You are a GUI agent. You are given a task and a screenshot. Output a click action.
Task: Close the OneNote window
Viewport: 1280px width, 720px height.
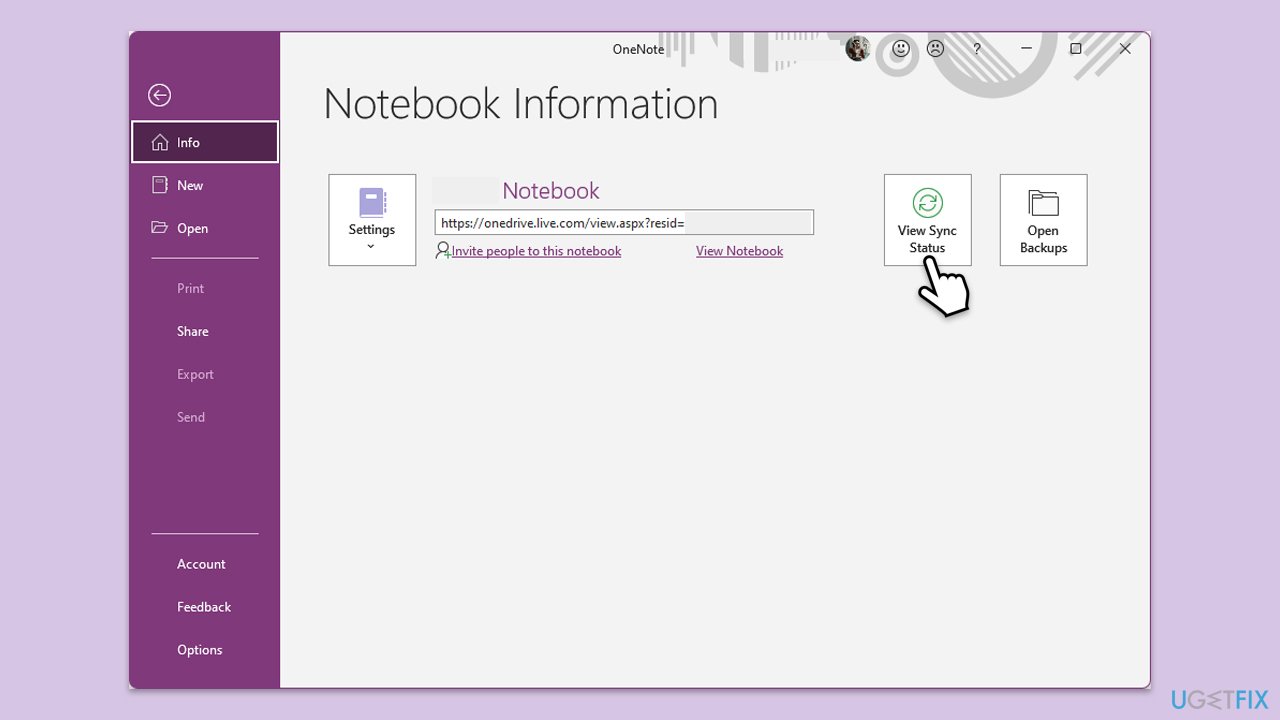pyautogui.click(x=1125, y=48)
